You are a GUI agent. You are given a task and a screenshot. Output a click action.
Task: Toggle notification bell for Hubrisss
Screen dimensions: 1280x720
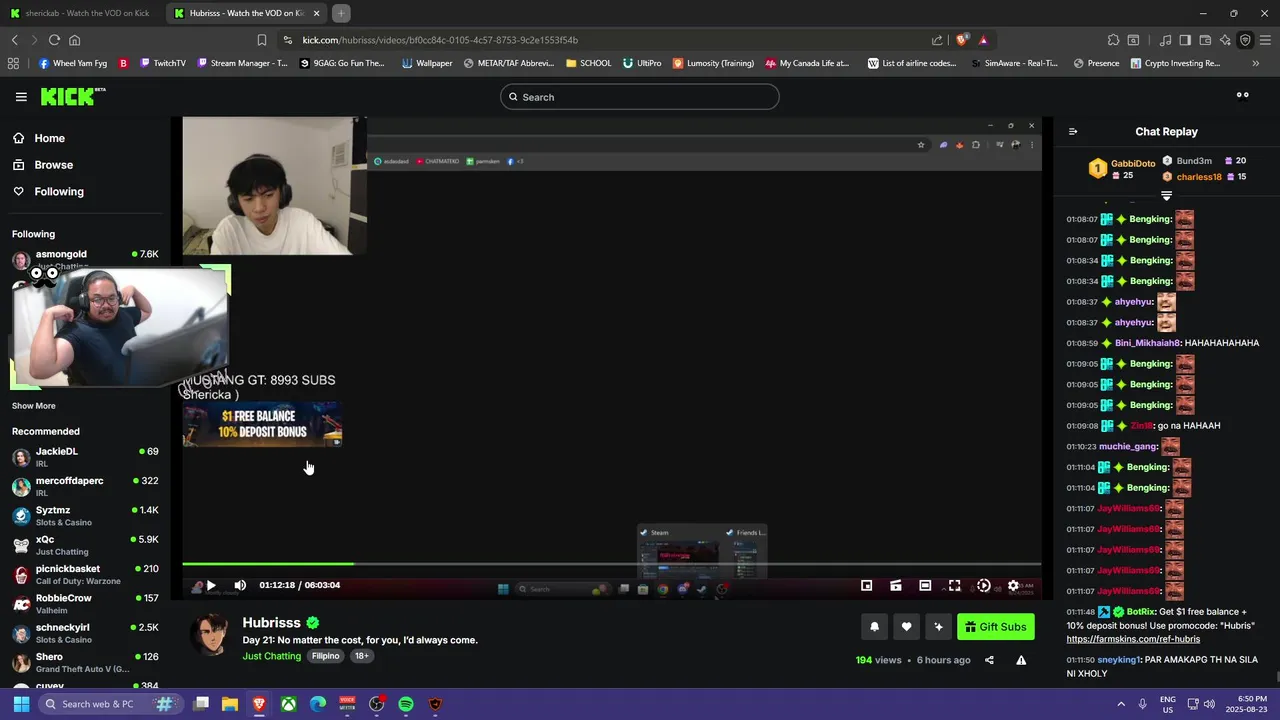click(x=874, y=627)
